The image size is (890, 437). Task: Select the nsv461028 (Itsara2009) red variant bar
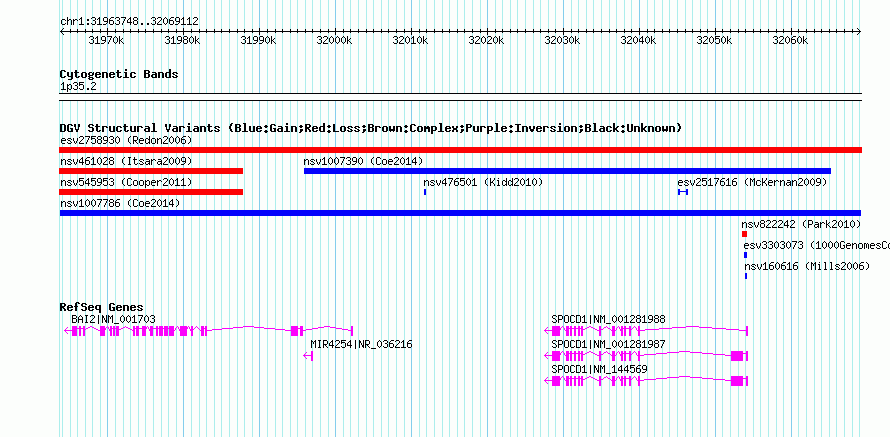151,171
